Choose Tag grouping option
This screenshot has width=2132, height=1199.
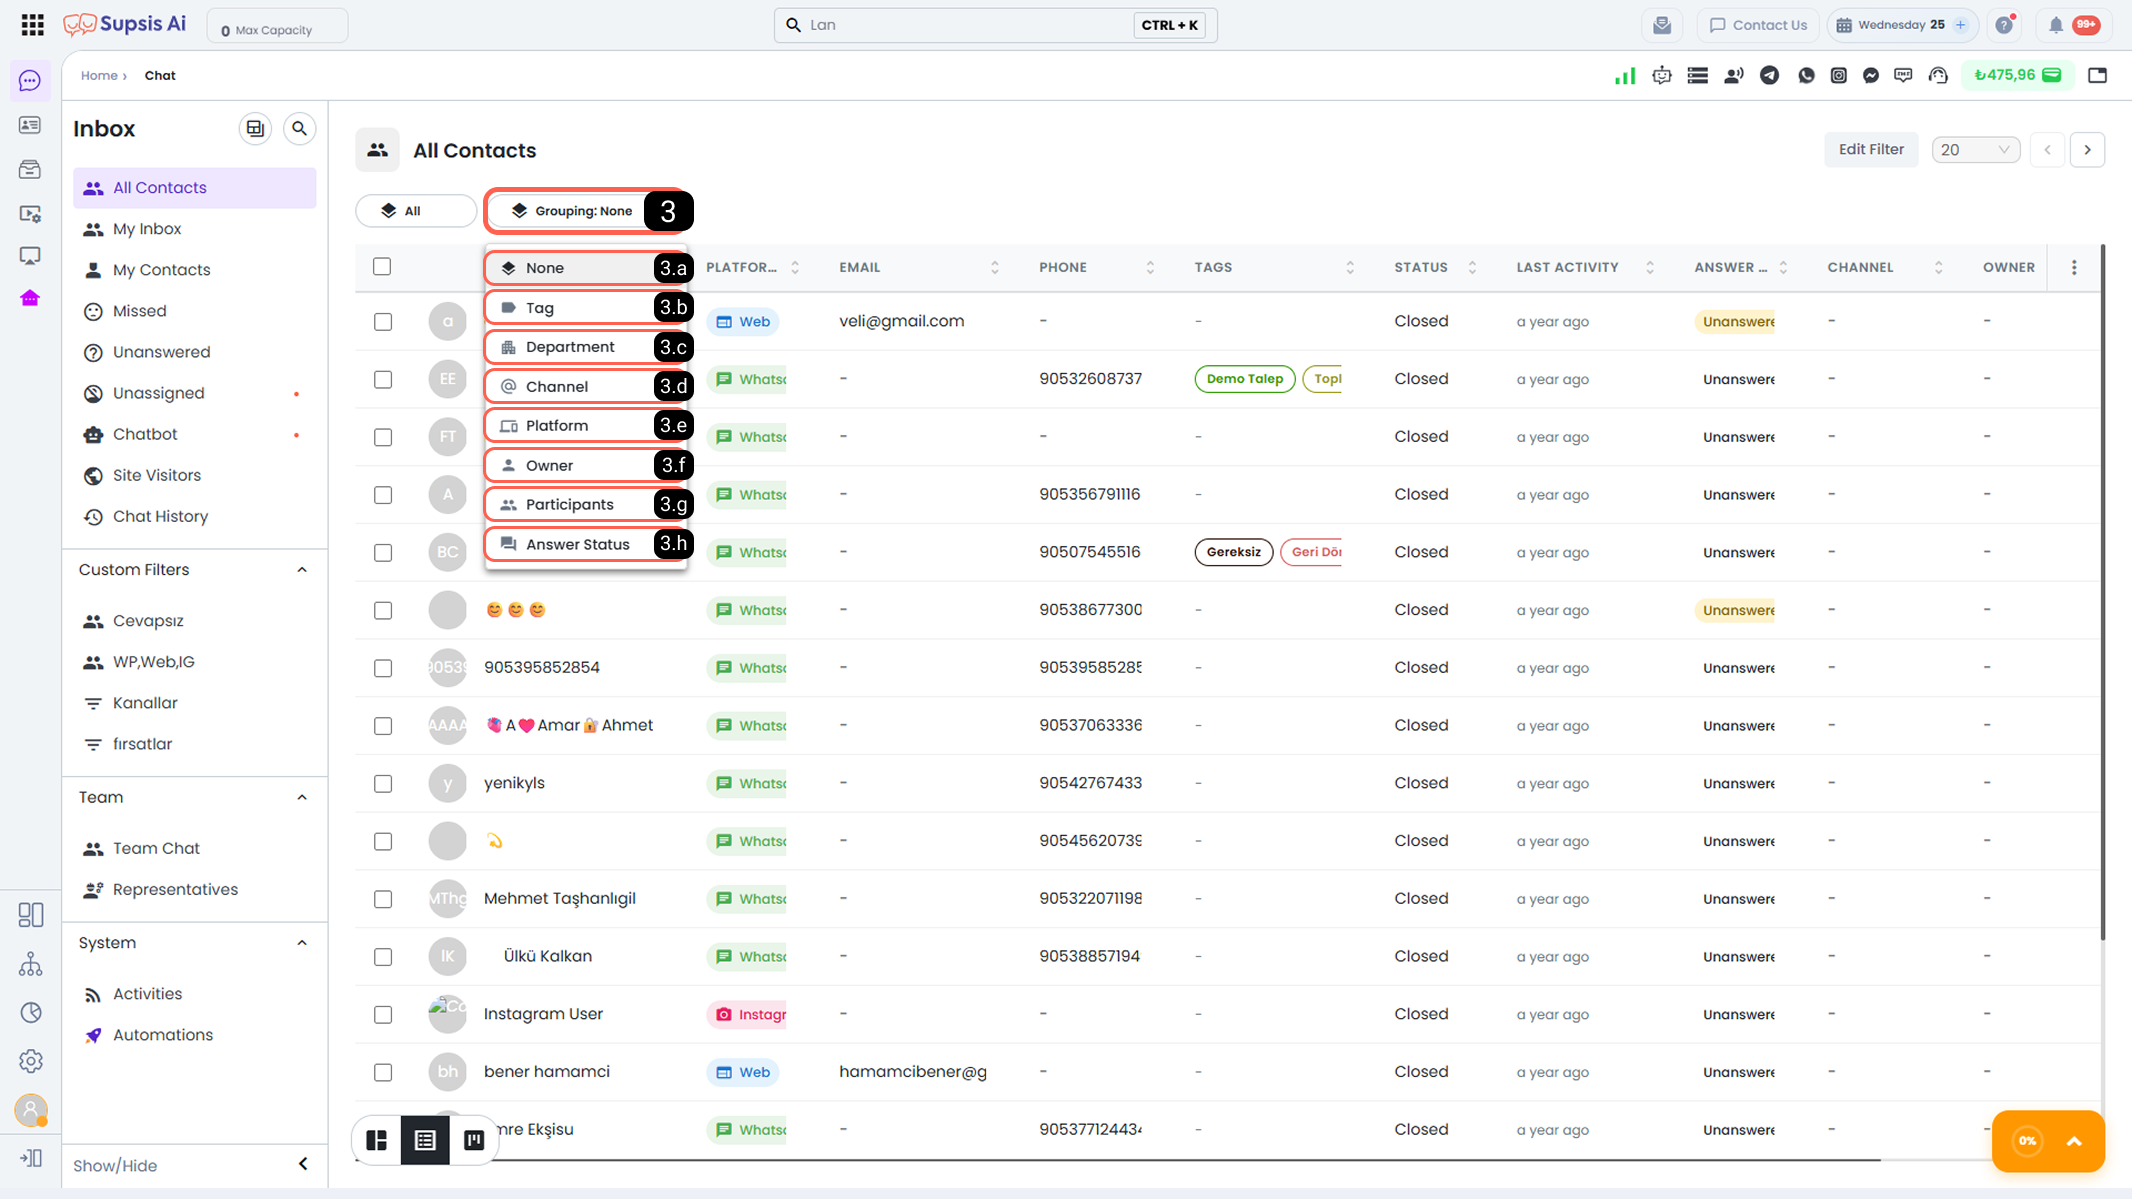pos(586,308)
